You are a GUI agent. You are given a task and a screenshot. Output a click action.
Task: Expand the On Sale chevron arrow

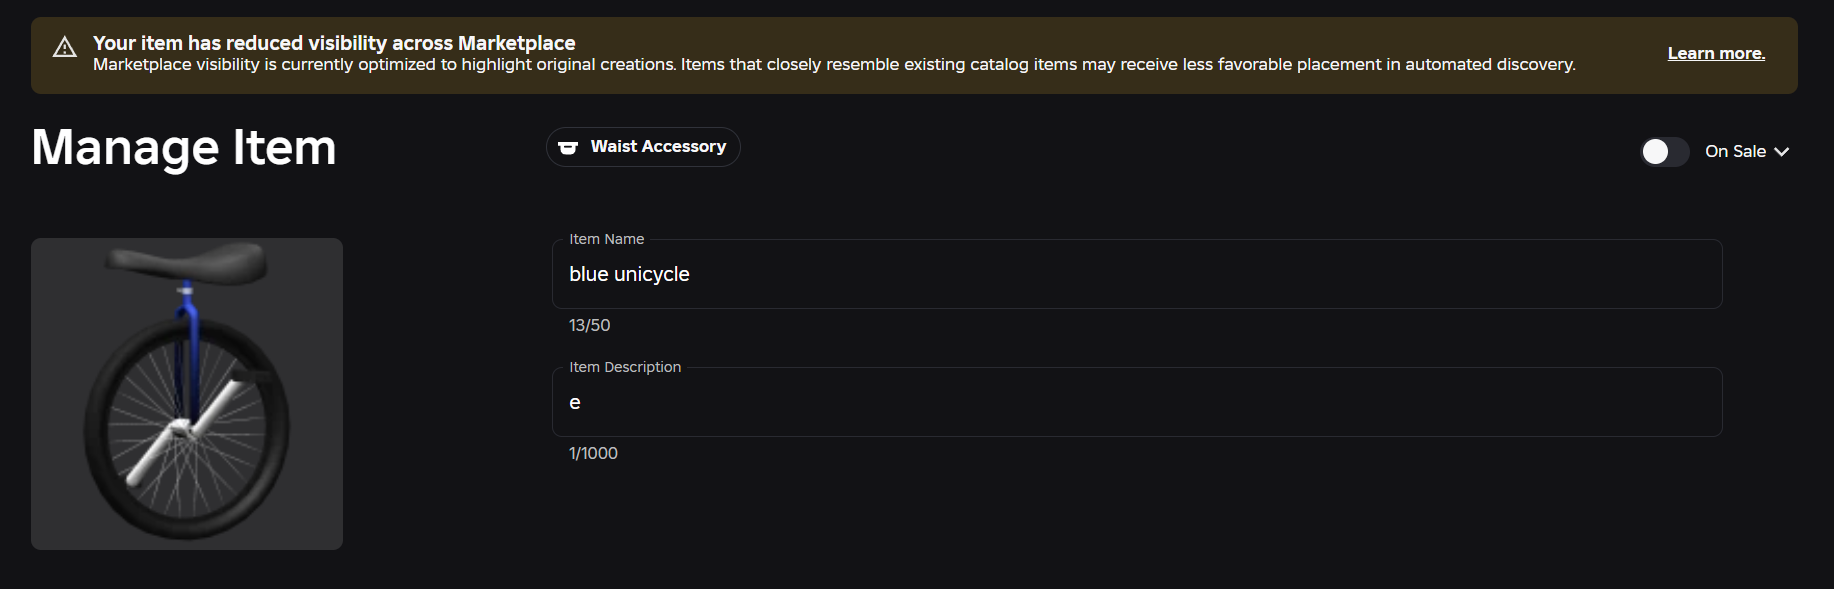pyautogui.click(x=1782, y=152)
